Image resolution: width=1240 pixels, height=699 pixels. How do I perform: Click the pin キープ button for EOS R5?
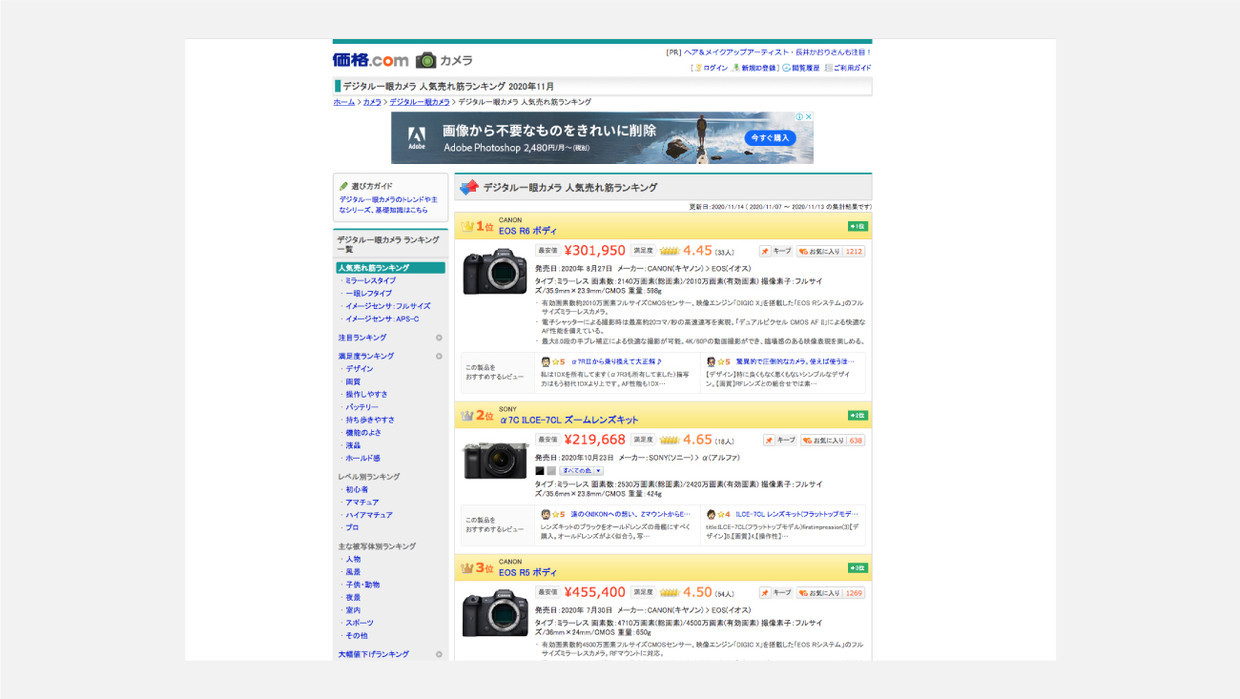click(x=776, y=593)
